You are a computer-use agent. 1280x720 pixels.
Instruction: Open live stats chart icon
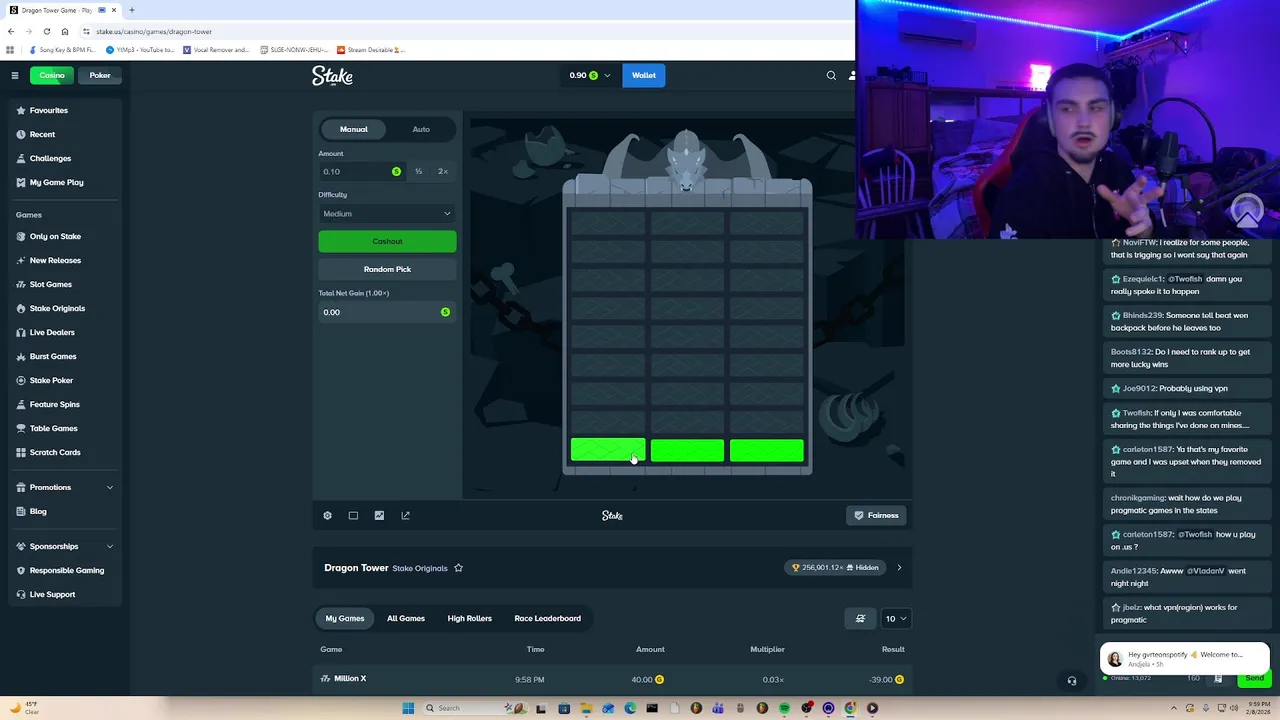379,515
